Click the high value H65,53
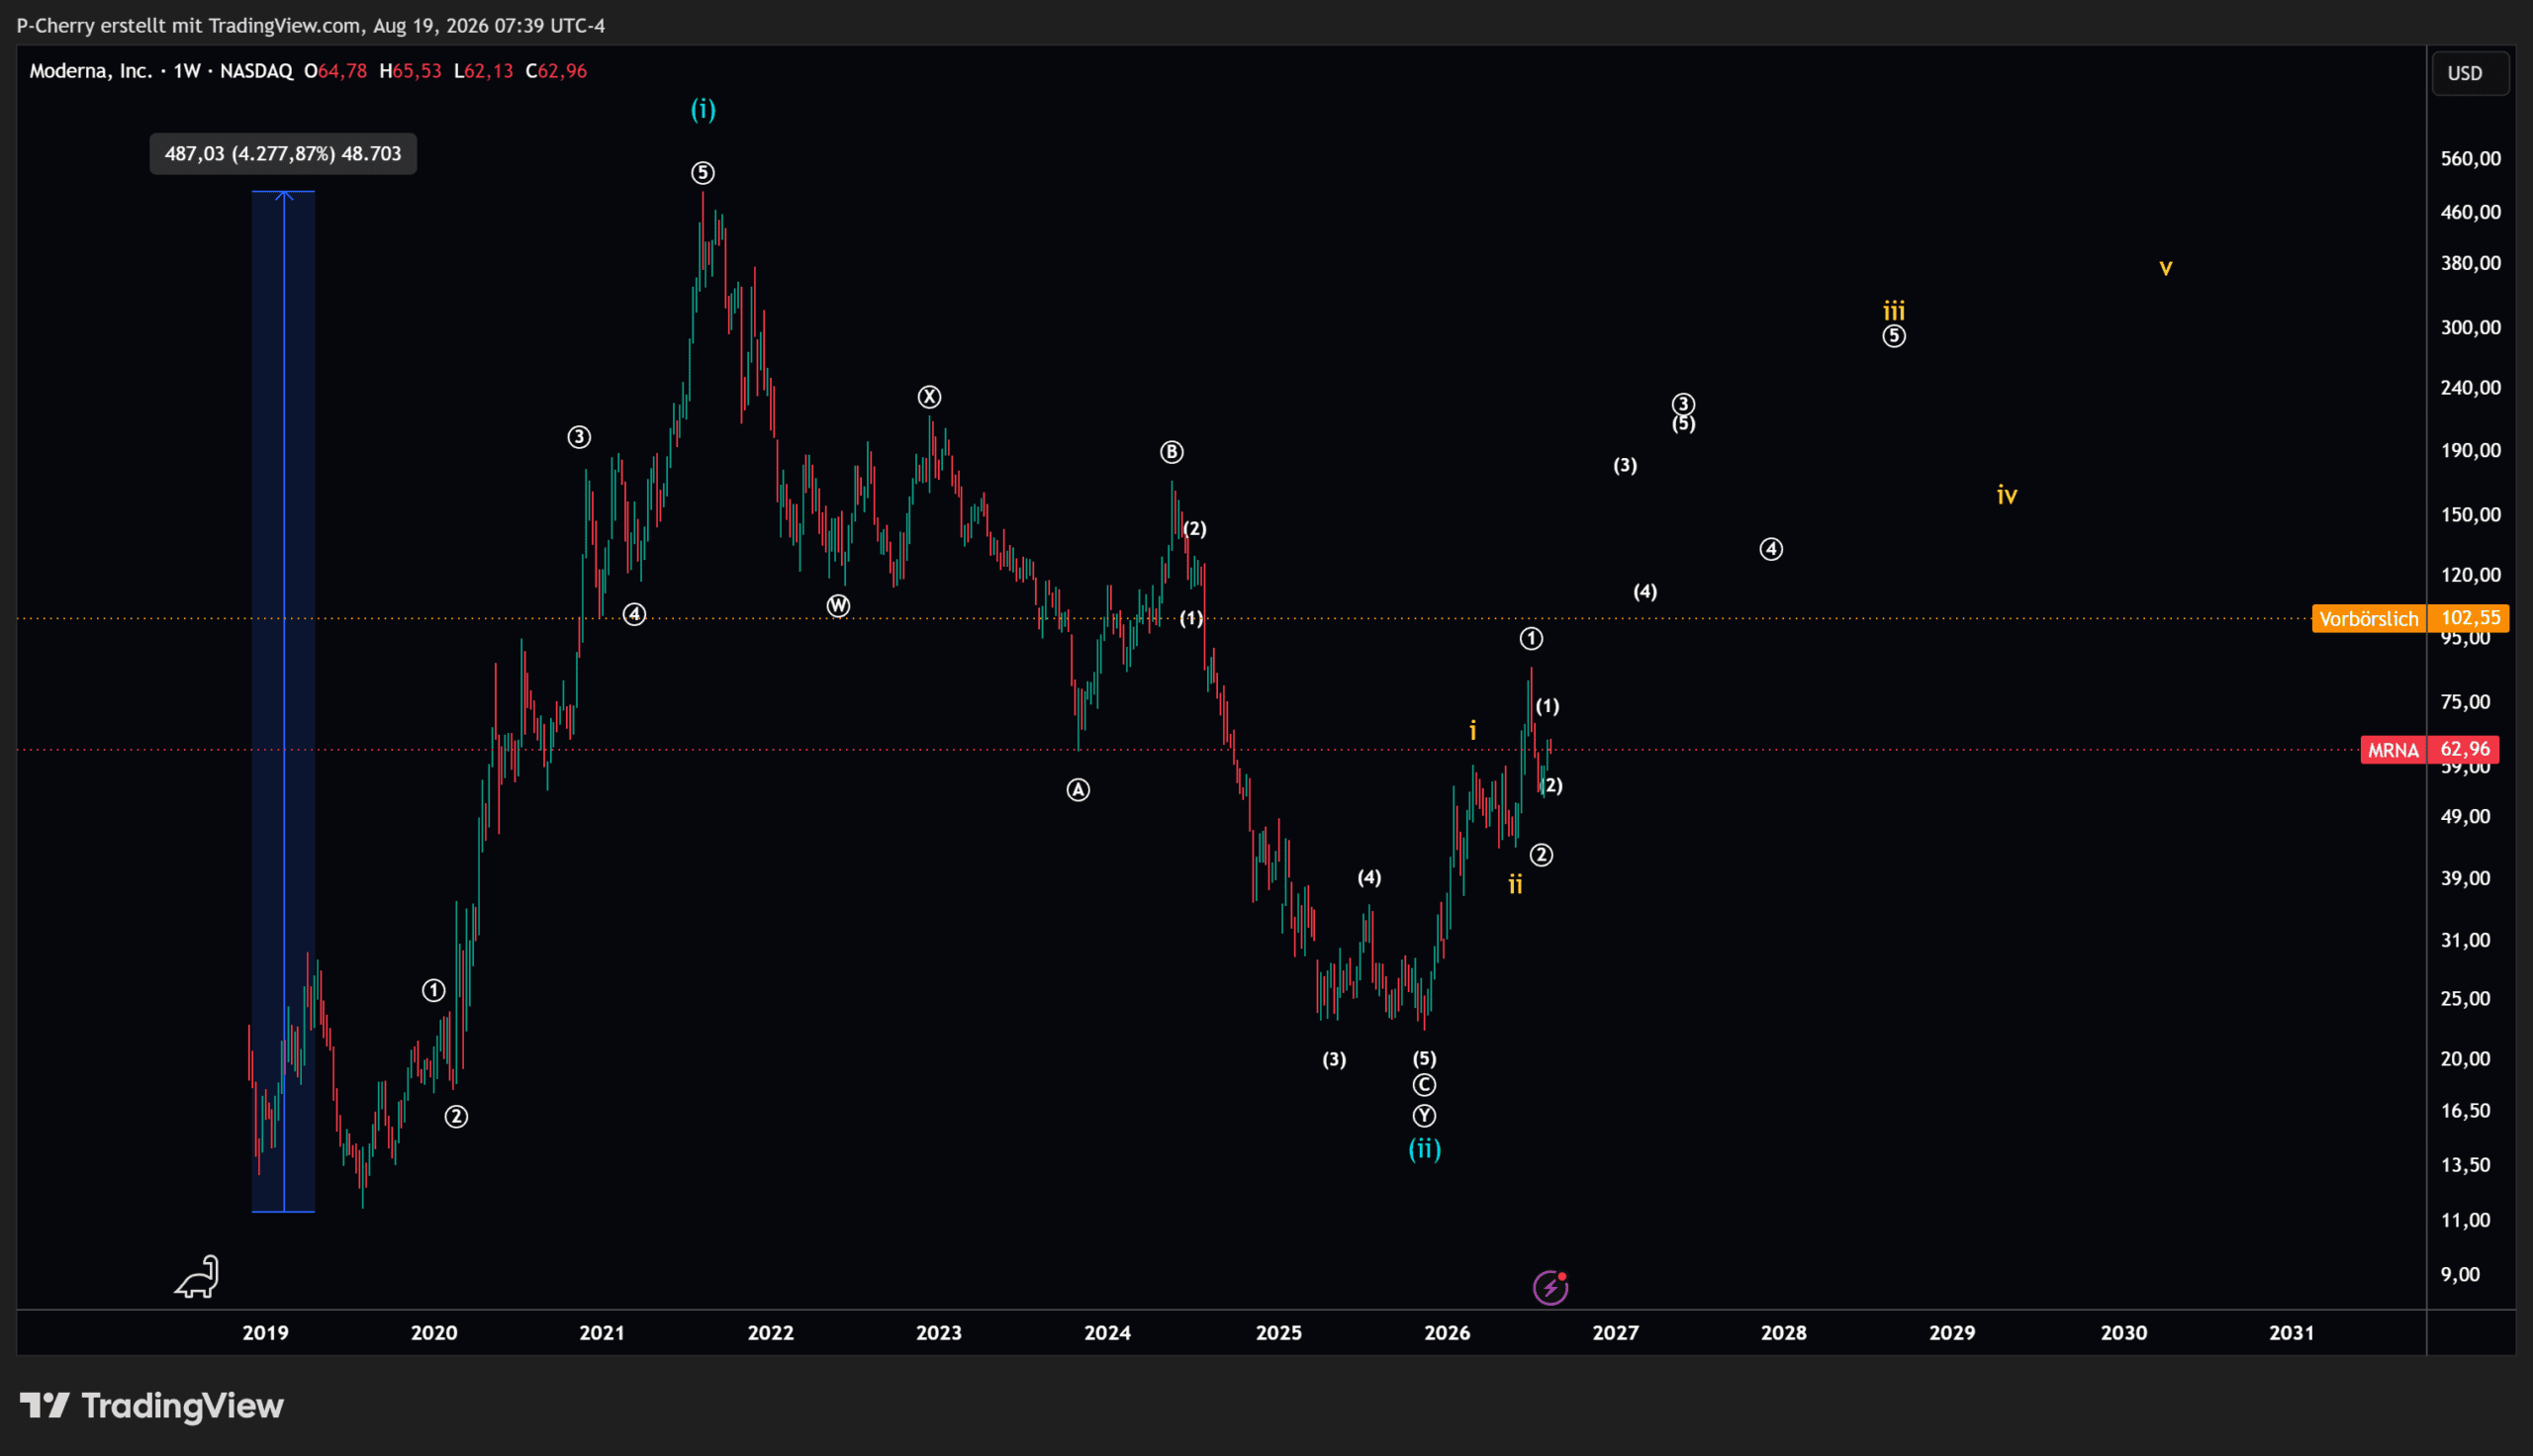2533x1456 pixels. (410, 71)
